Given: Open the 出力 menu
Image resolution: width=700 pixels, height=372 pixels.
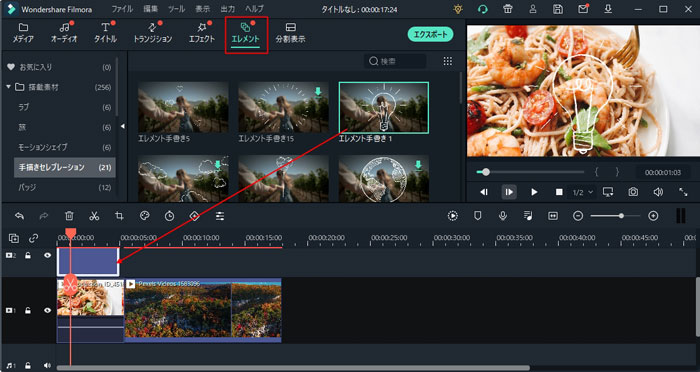Looking at the screenshot, I should pyautogui.click(x=228, y=9).
